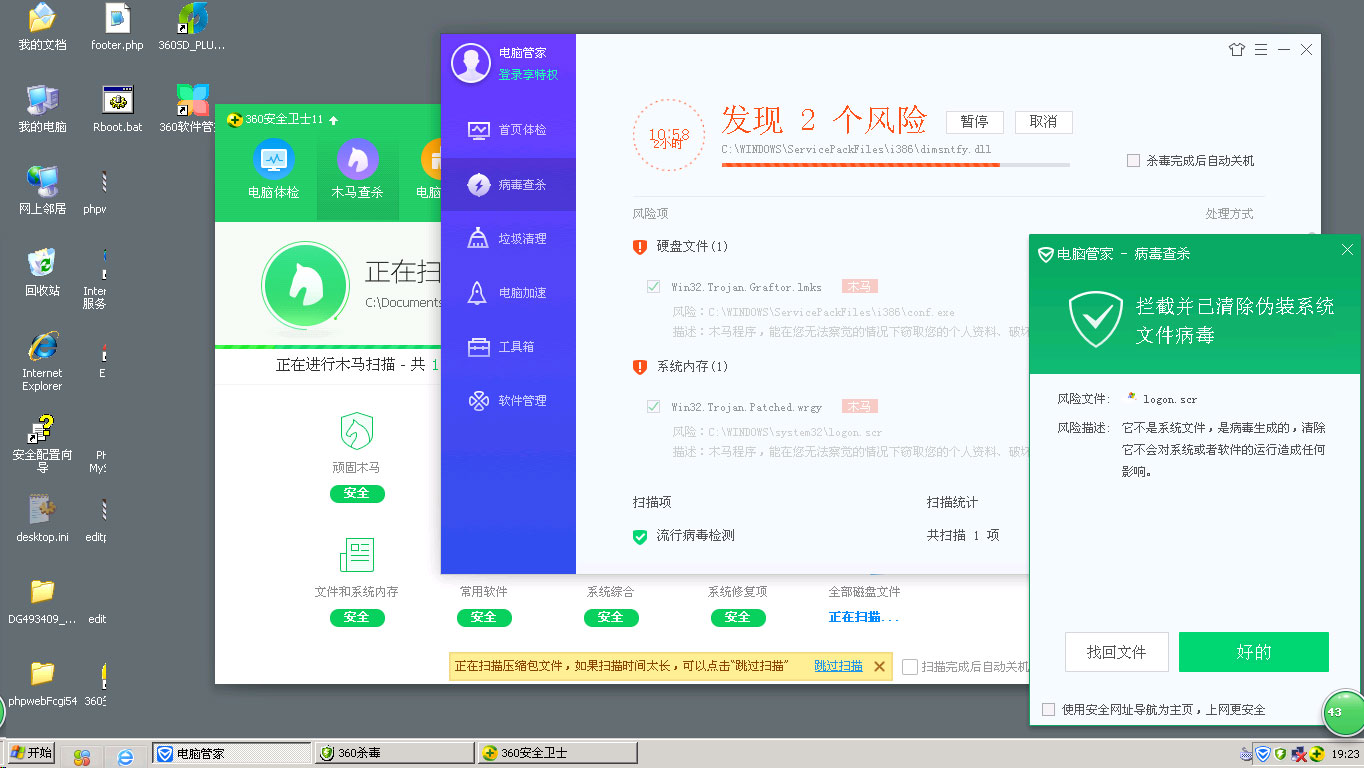Toggle 流行病毒检测 green check item
This screenshot has width=1364, height=768.
640,536
